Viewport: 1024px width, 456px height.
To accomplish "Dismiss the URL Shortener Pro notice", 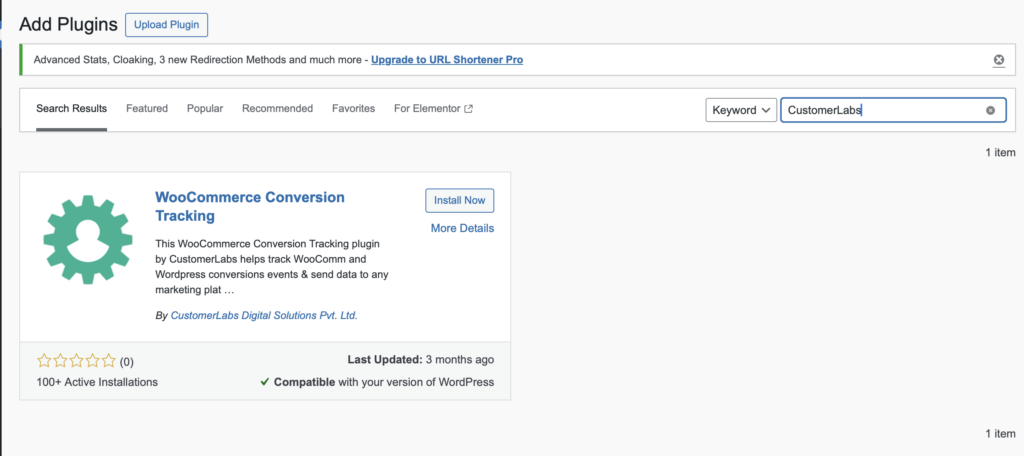I will pos(998,60).
